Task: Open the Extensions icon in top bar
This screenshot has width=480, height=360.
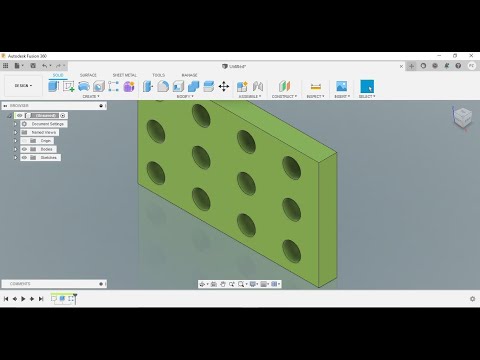Action: point(423,66)
